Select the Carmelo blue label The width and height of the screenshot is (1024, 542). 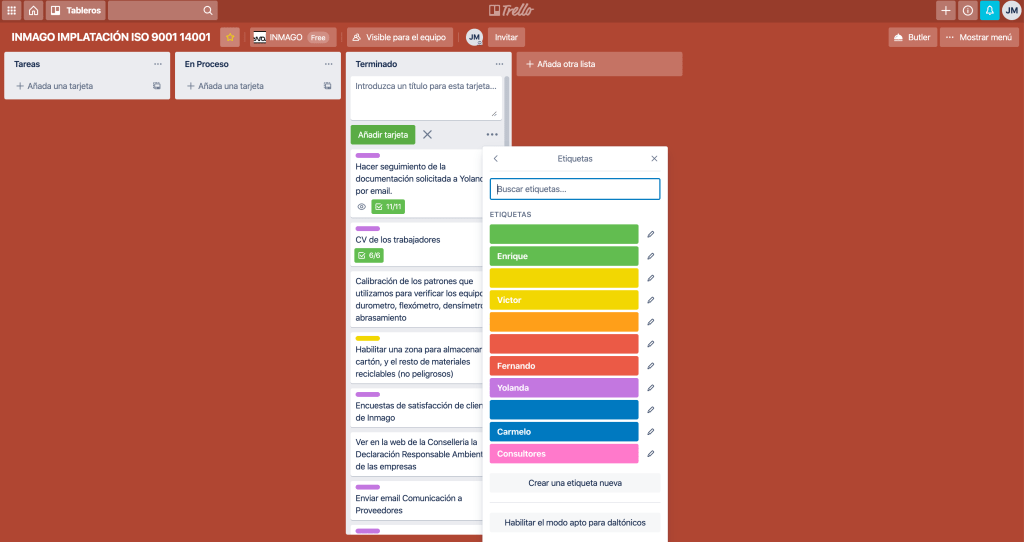point(564,432)
